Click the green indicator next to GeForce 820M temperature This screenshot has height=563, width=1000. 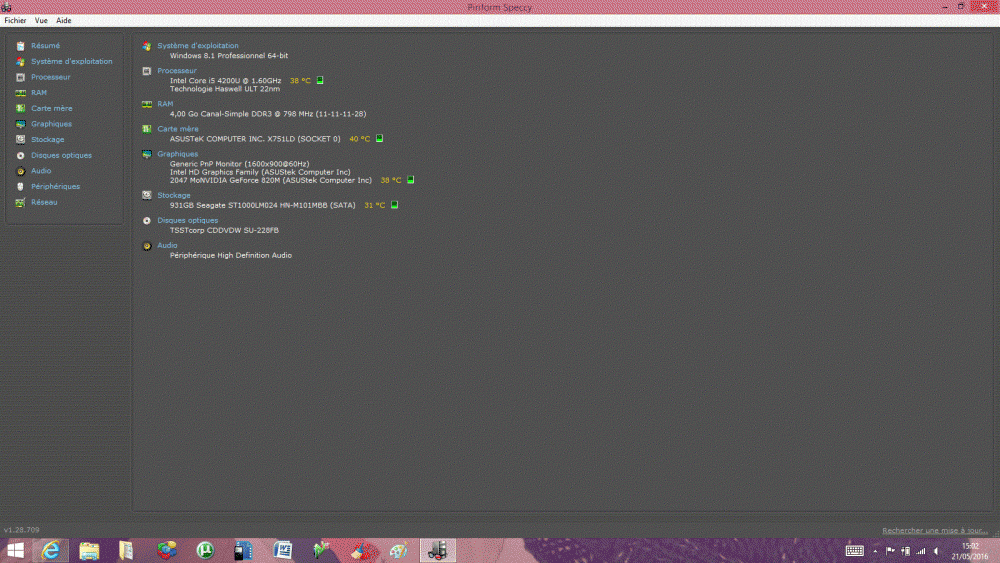pyautogui.click(x=411, y=180)
